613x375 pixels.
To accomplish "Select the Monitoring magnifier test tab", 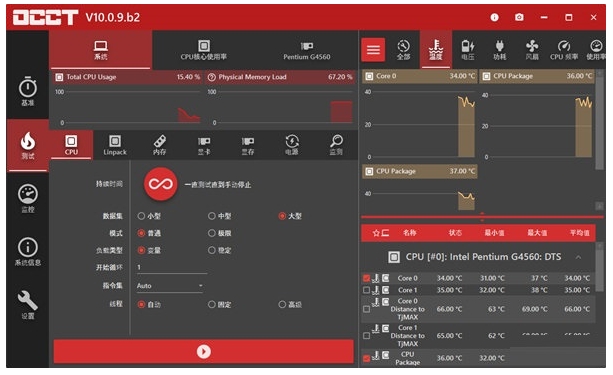I will click(x=336, y=145).
